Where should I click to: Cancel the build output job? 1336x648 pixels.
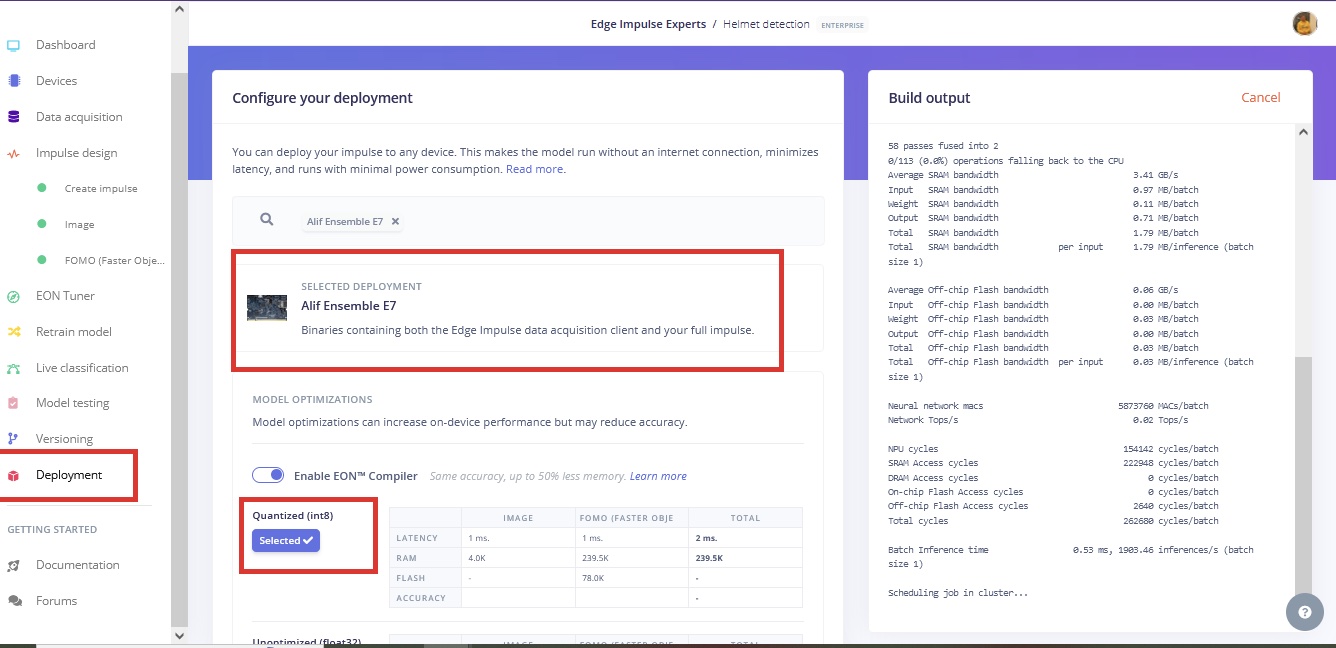(1260, 97)
